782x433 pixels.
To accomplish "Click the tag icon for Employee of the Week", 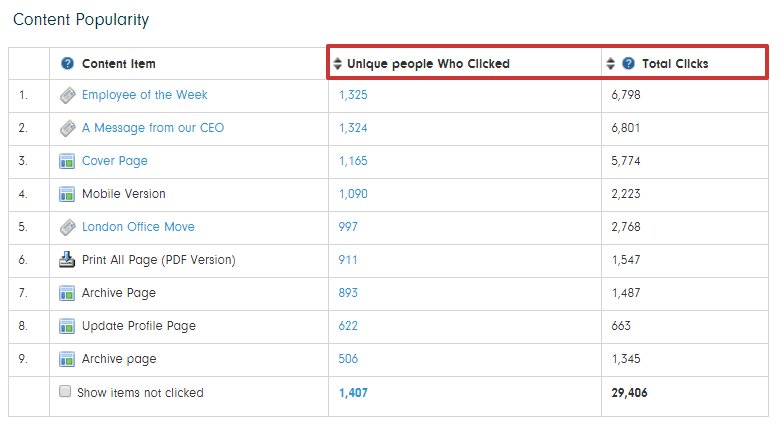I will coord(67,95).
